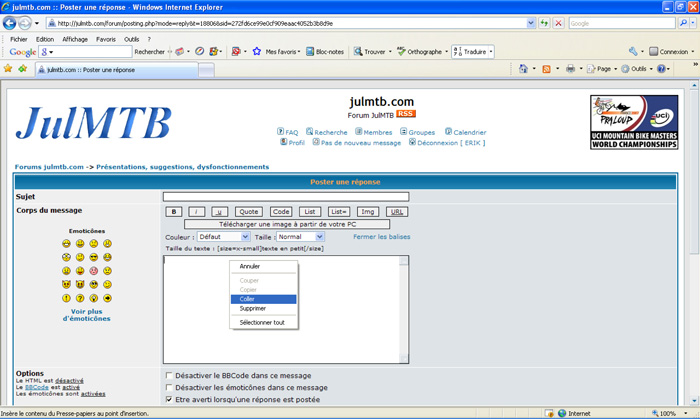Open the Taille dropdown set to Normal
Screen dimensions: 700x419
pyautogui.click(x=301, y=237)
